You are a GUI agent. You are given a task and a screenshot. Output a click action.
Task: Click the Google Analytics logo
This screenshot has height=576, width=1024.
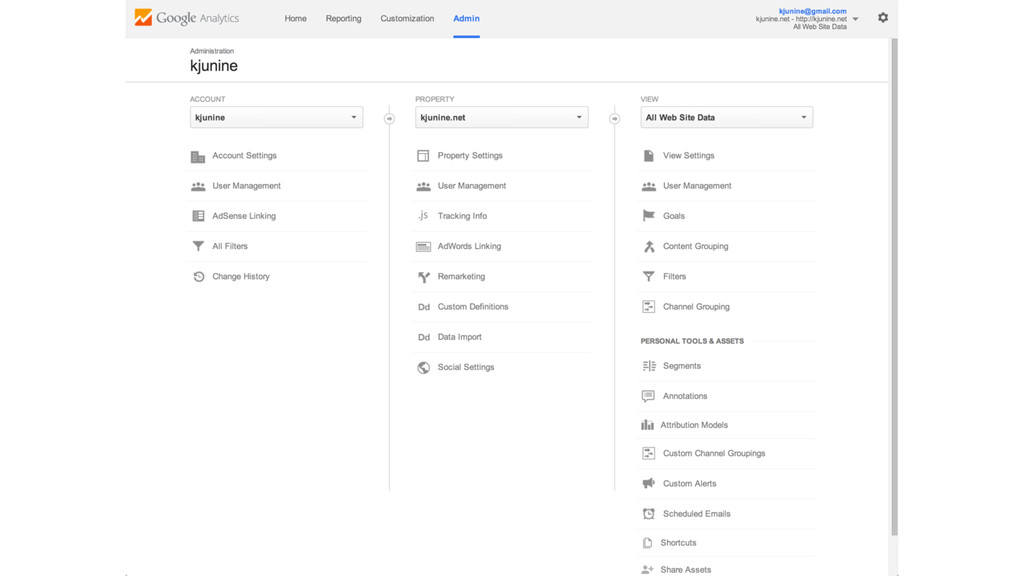187,18
